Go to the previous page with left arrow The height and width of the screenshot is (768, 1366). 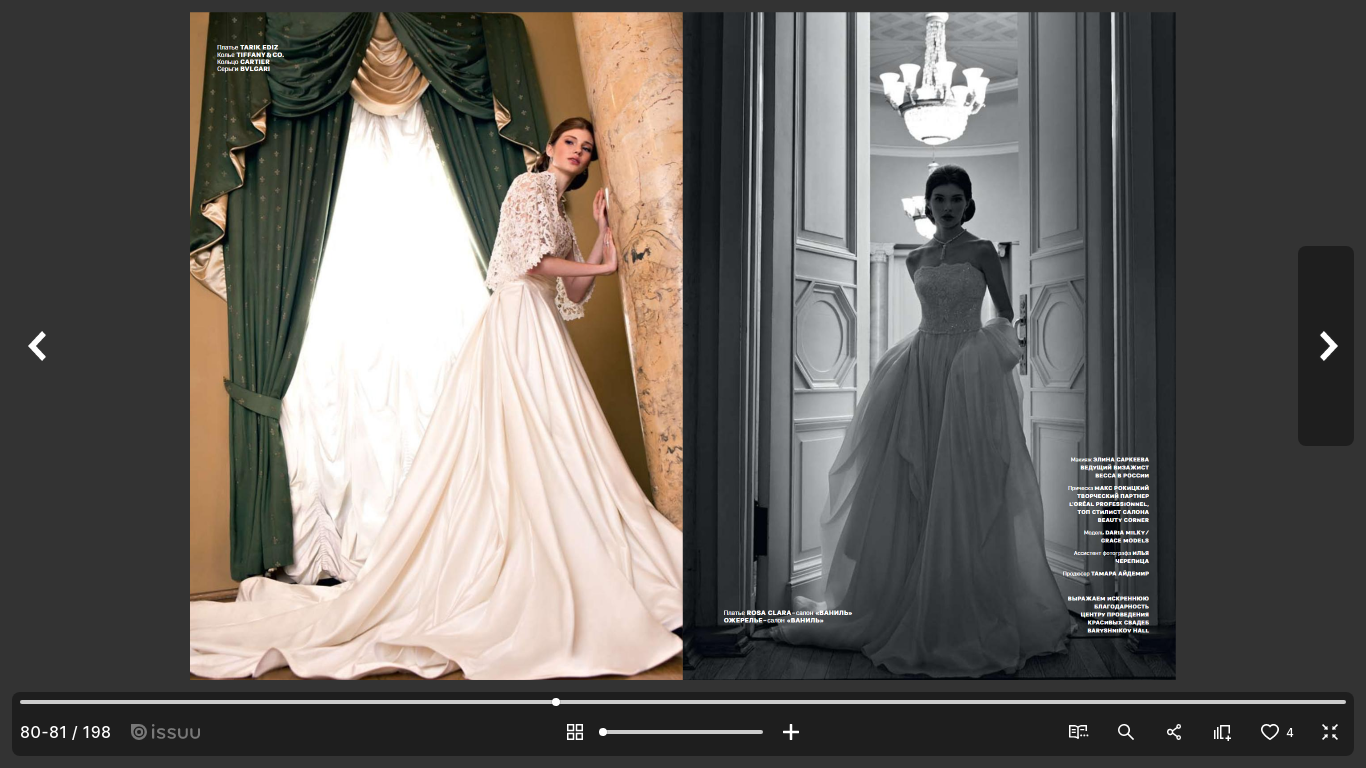37,346
